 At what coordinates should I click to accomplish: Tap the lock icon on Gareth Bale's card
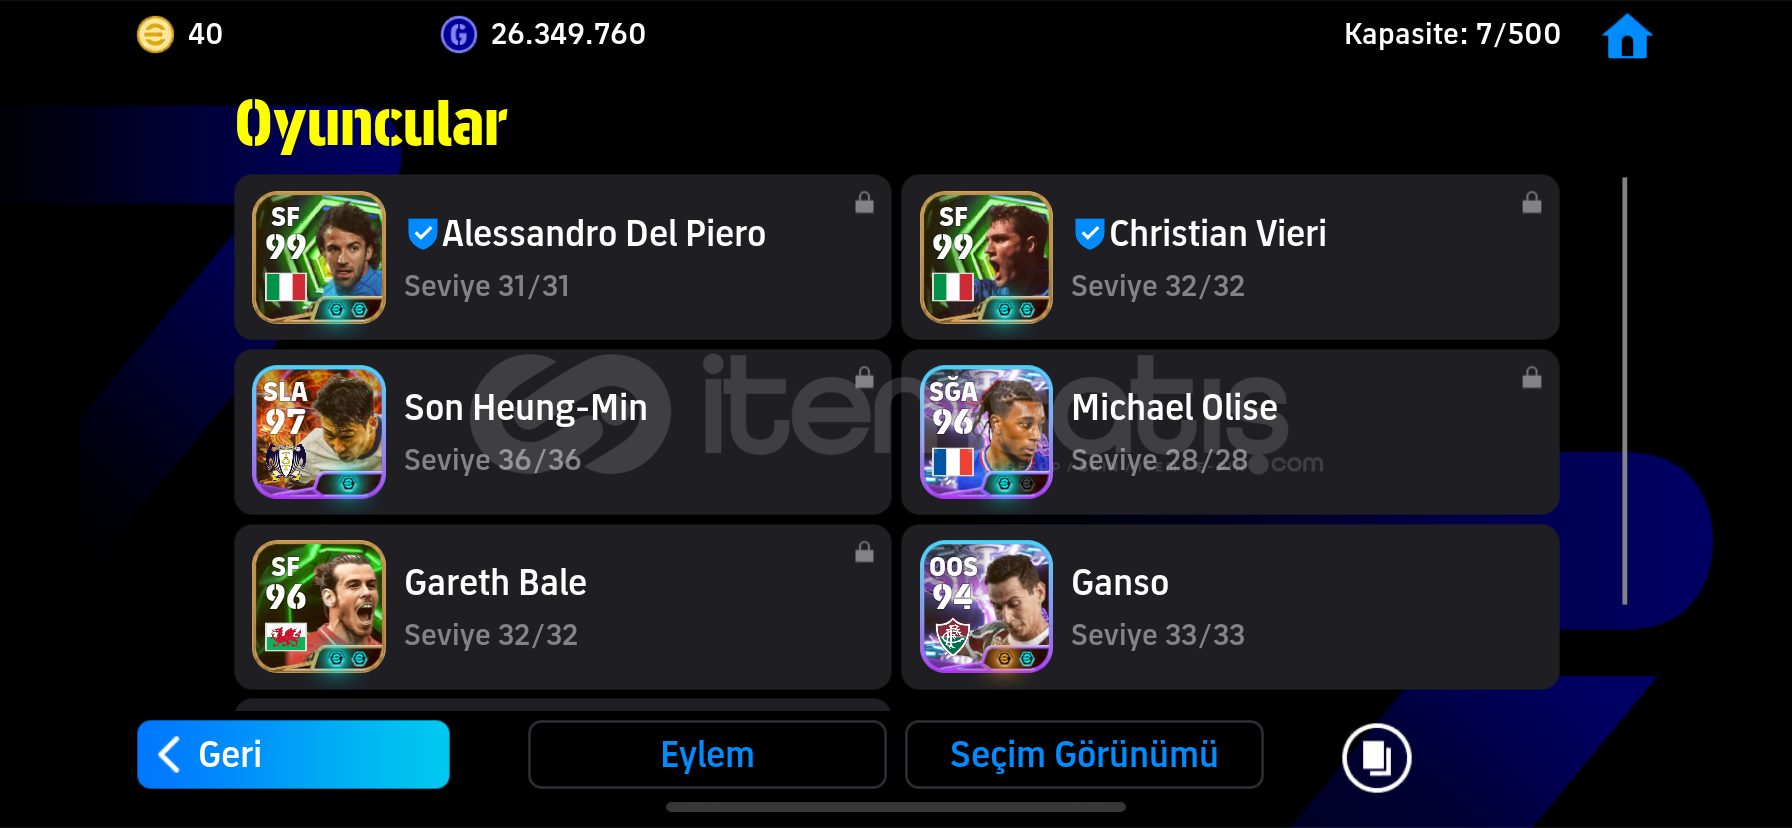click(864, 552)
